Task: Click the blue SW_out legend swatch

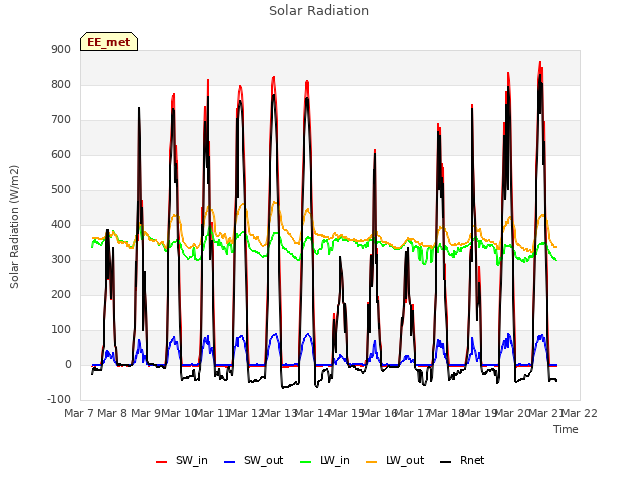Action: tap(230, 462)
